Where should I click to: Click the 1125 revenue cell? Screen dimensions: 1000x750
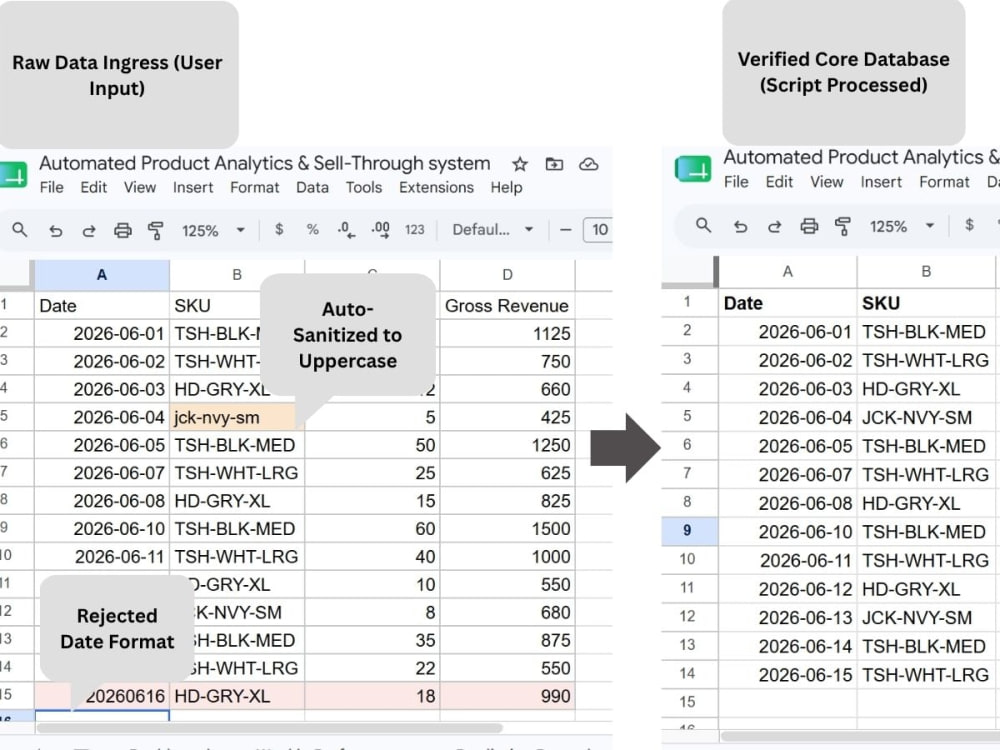pos(507,334)
